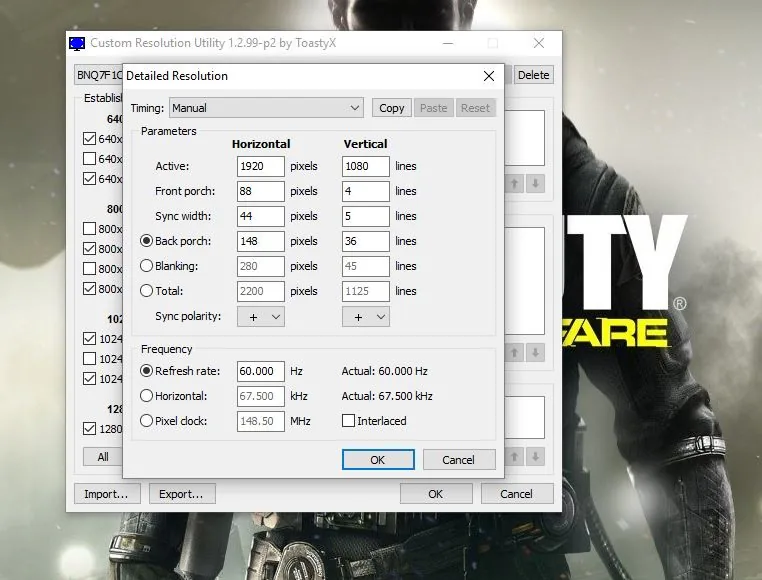Screen dimensions: 762x580
Task: Open the BNQ7F1C monitor dropdown in main window
Action: click(98, 75)
